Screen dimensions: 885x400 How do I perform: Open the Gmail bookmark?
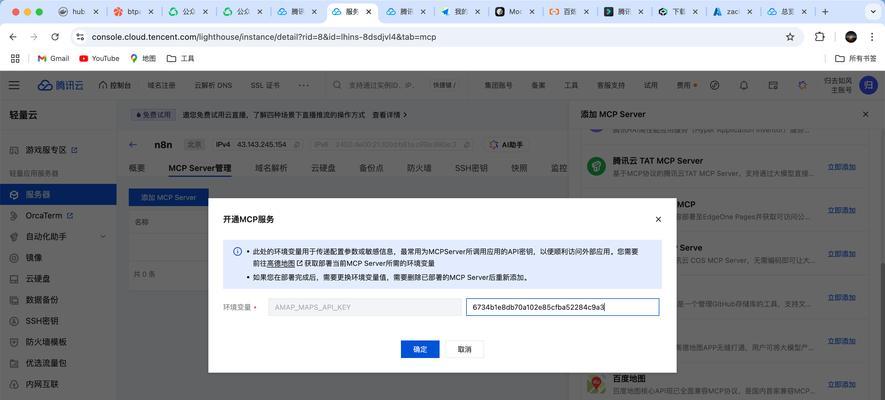click(53, 58)
